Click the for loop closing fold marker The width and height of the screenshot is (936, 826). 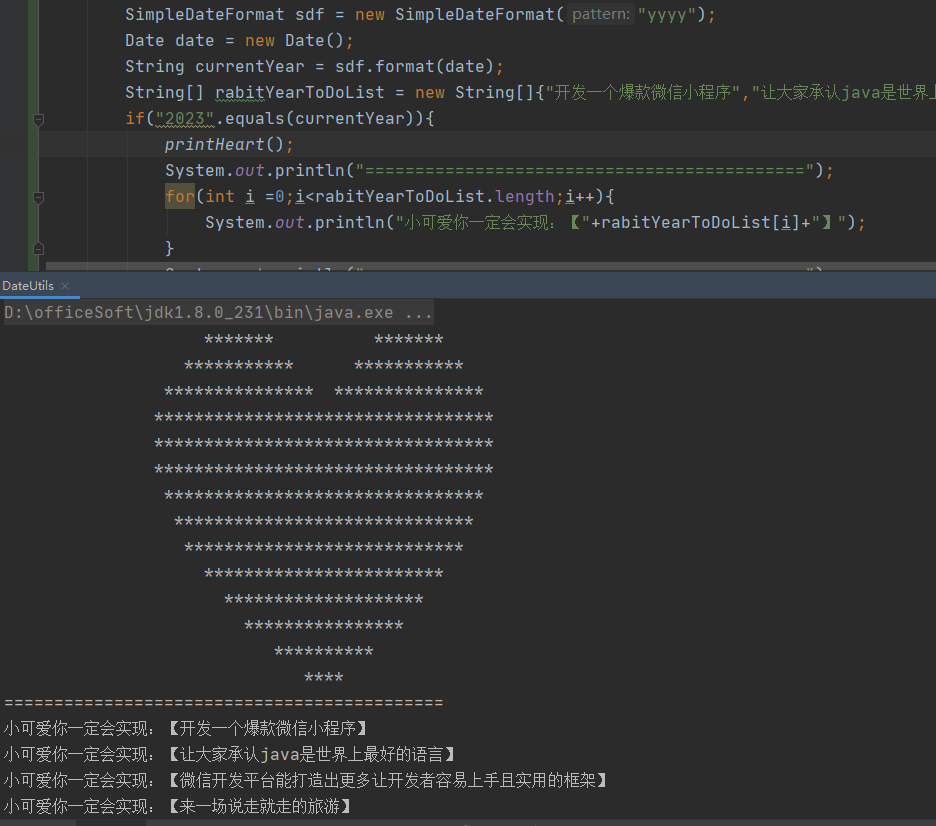coord(39,248)
